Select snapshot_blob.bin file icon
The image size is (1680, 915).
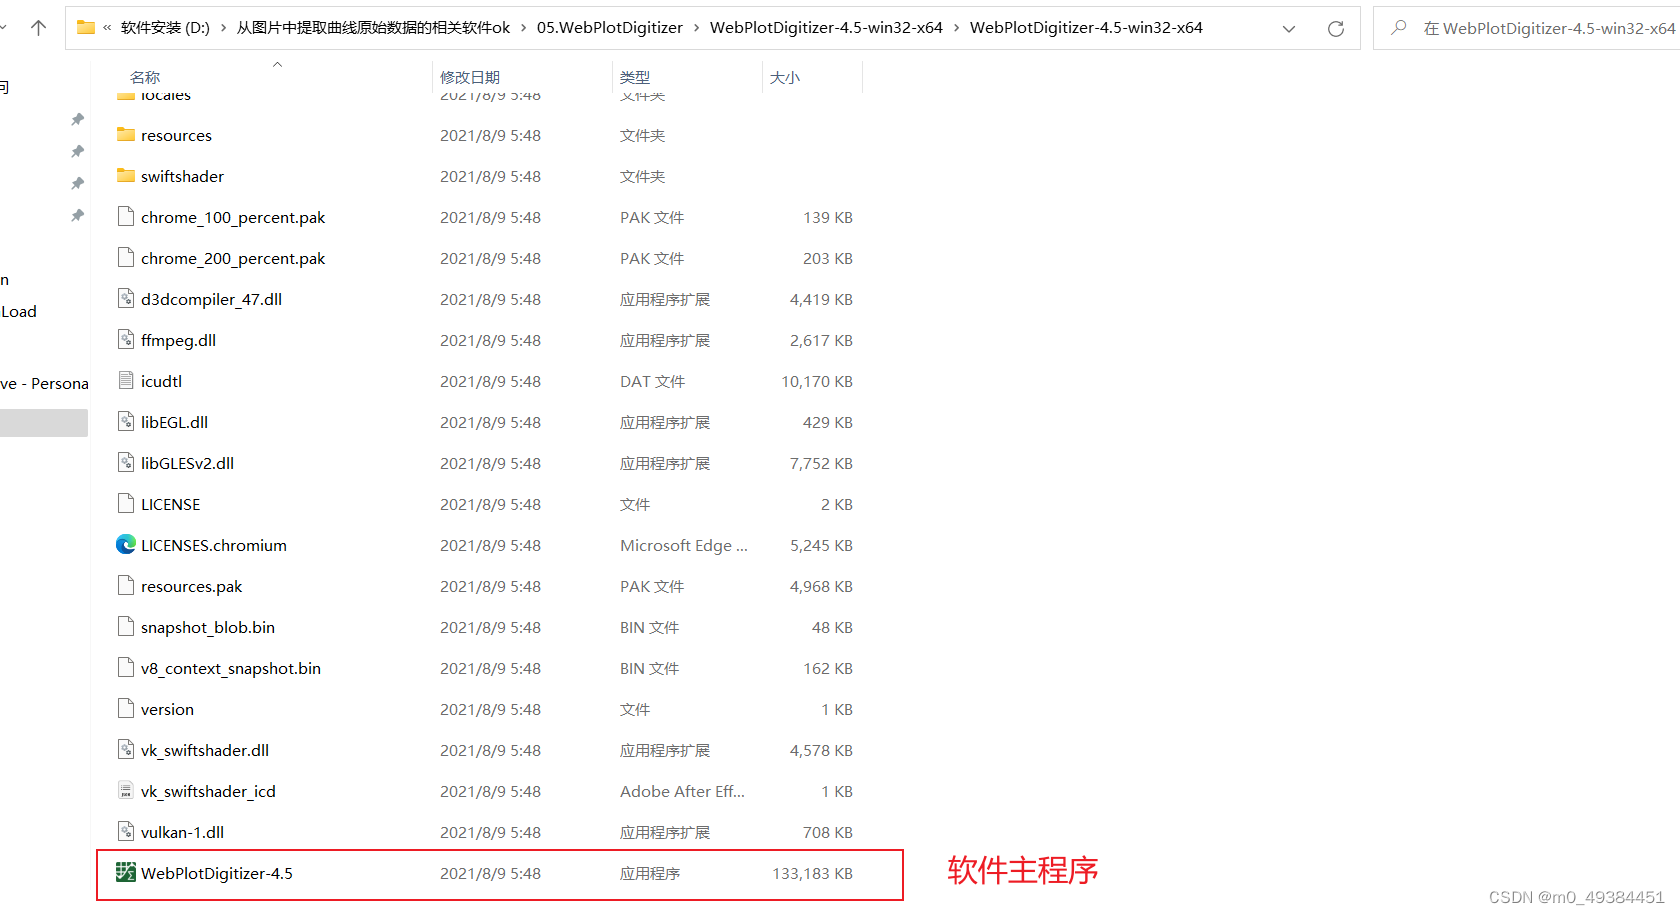click(x=126, y=627)
